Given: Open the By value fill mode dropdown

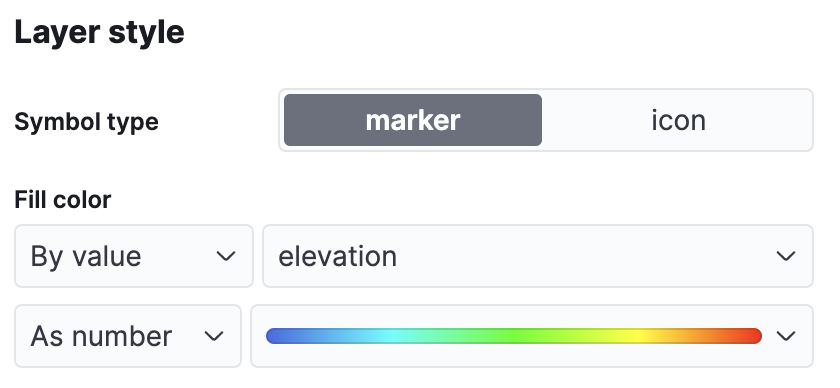Looking at the screenshot, I should point(133,256).
